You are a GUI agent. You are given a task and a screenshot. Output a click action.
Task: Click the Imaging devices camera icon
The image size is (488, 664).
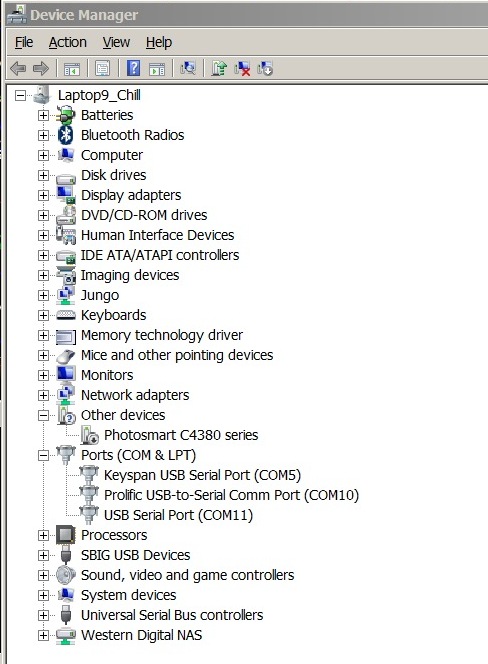point(66,275)
